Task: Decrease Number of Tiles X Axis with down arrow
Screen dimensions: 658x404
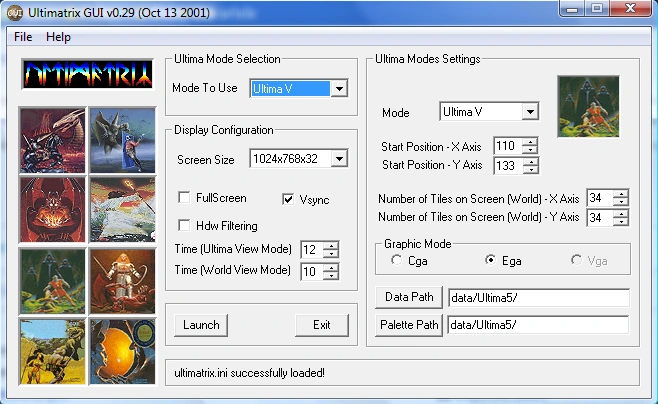Action: pos(621,201)
